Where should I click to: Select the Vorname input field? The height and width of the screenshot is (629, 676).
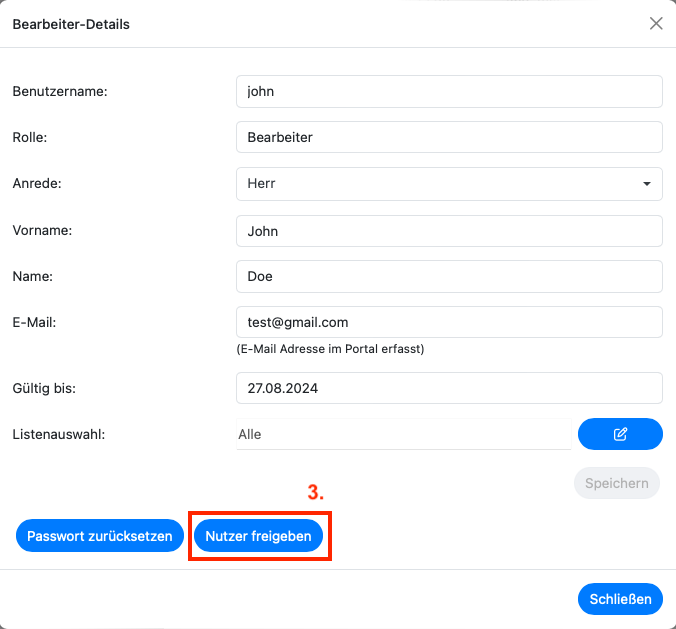point(449,231)
